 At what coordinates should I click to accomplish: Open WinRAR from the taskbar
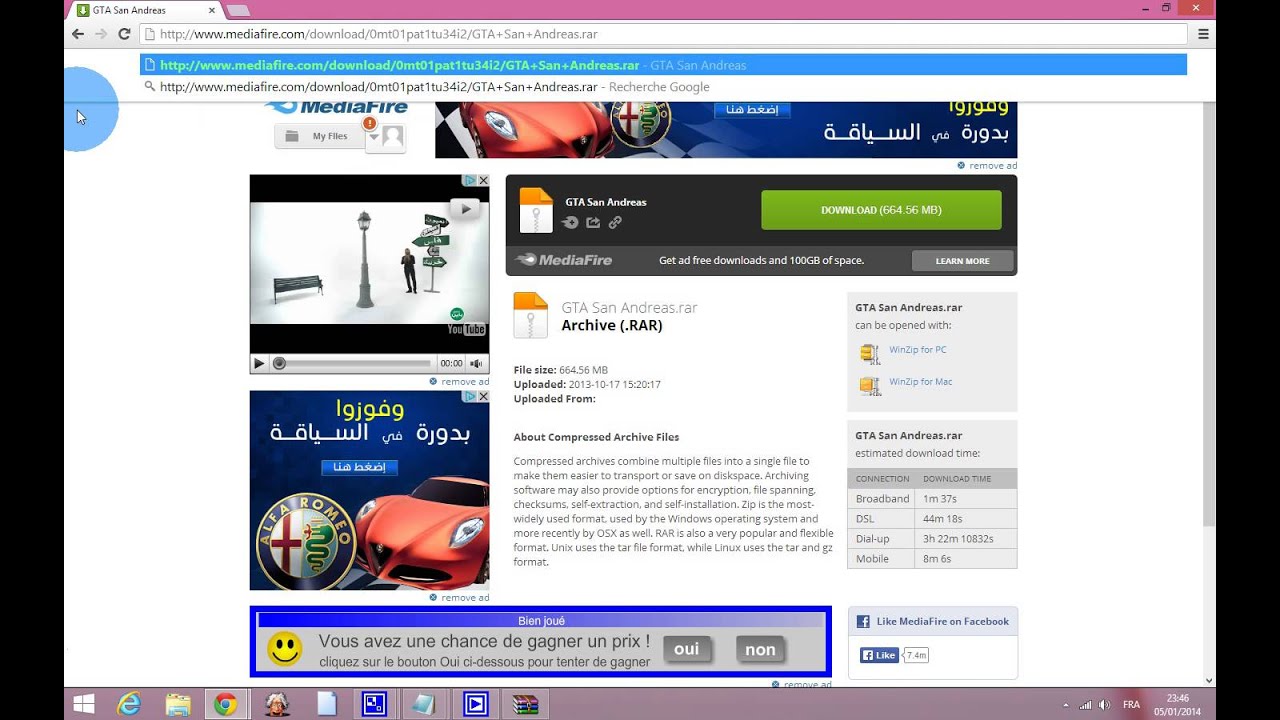(x=525, y=704)
